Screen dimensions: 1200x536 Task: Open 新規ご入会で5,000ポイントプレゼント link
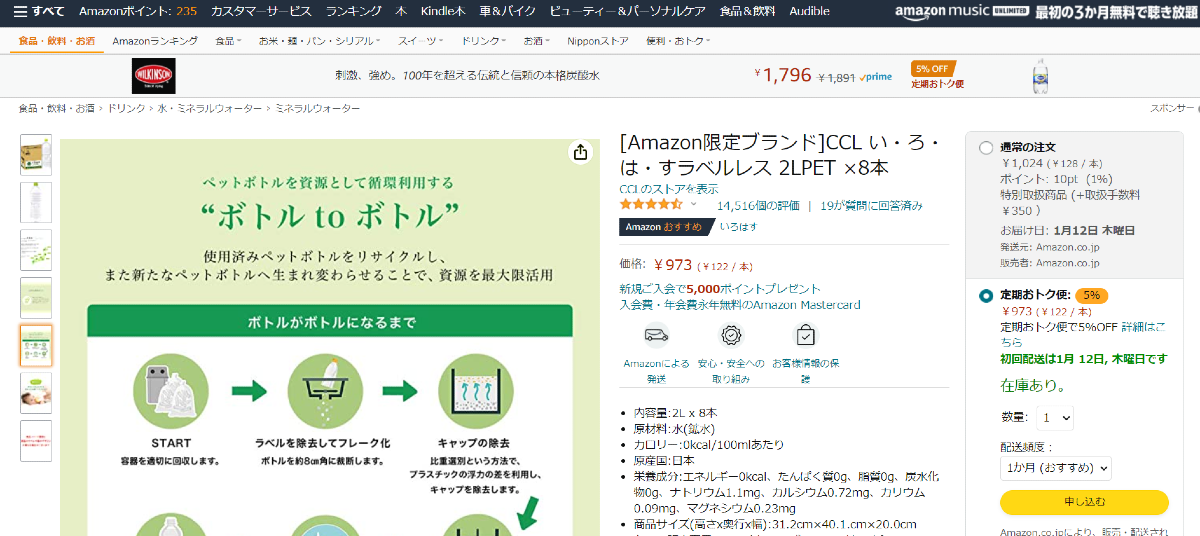[x=719, y=289]
